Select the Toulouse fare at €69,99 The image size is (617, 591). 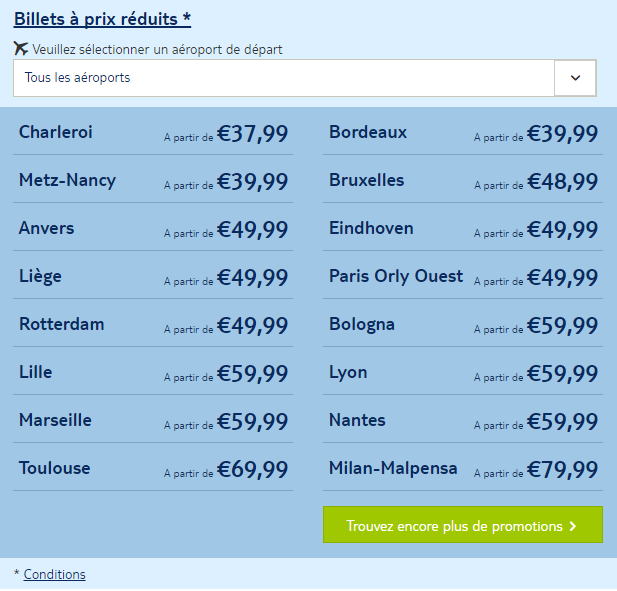coord(153,467)
